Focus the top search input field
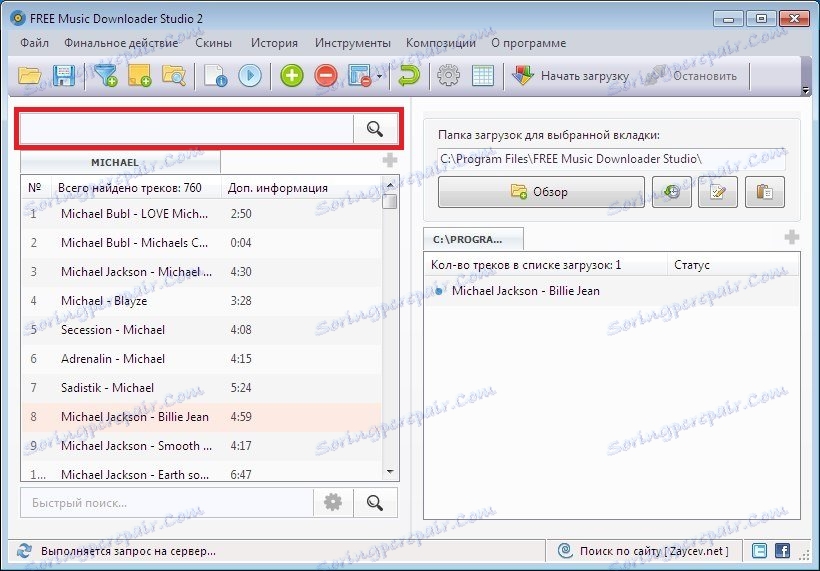Screen dimensions: 820x571 click(x=187, y=129)
